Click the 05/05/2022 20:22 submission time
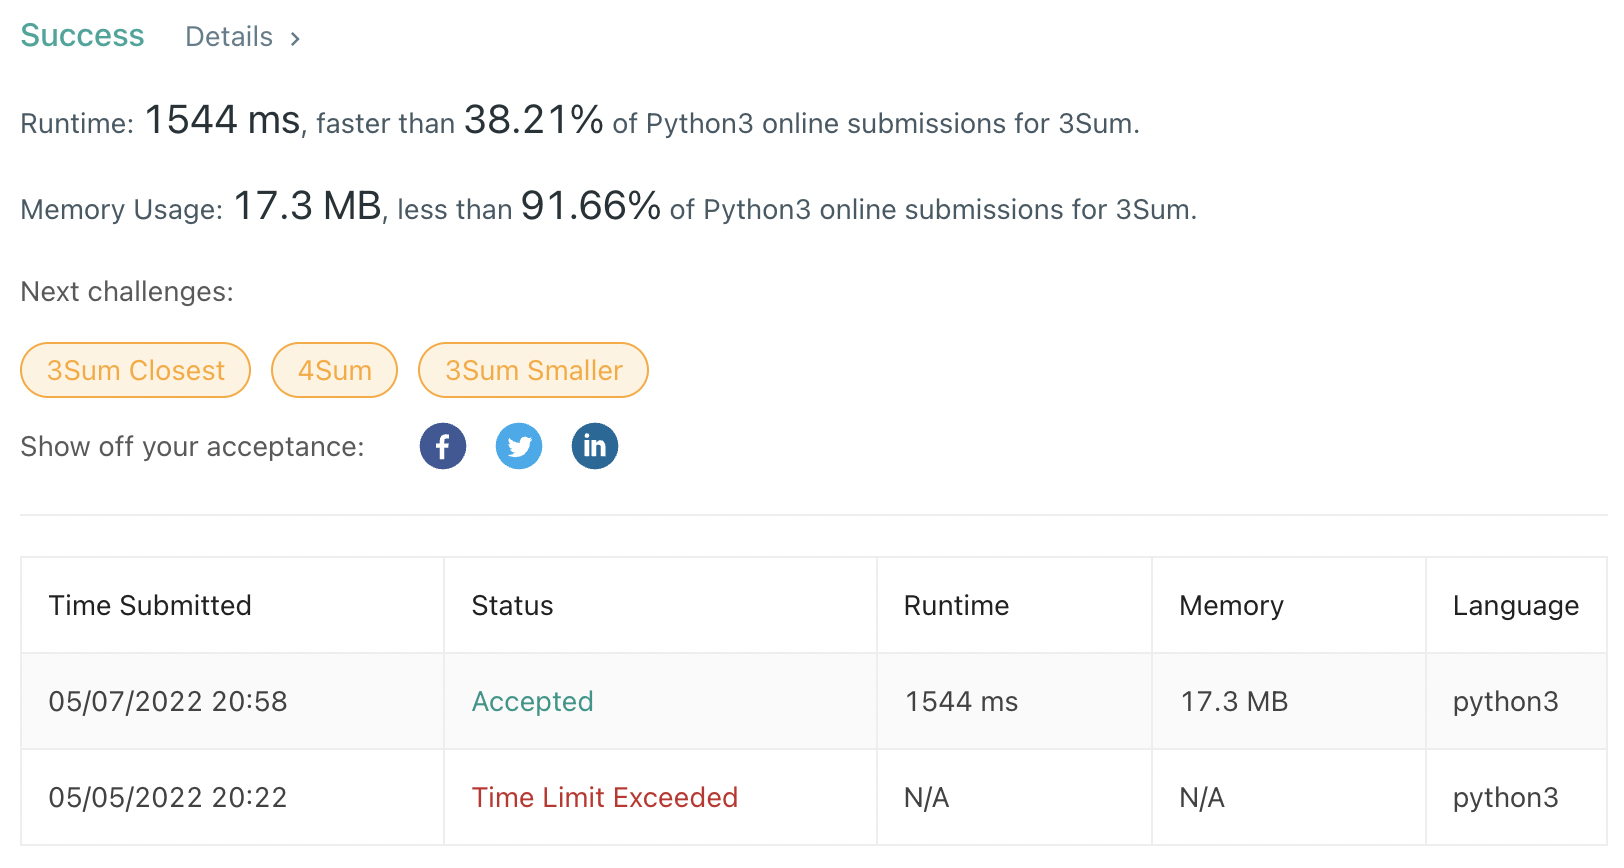1624x868 pixels. point(168,797)
